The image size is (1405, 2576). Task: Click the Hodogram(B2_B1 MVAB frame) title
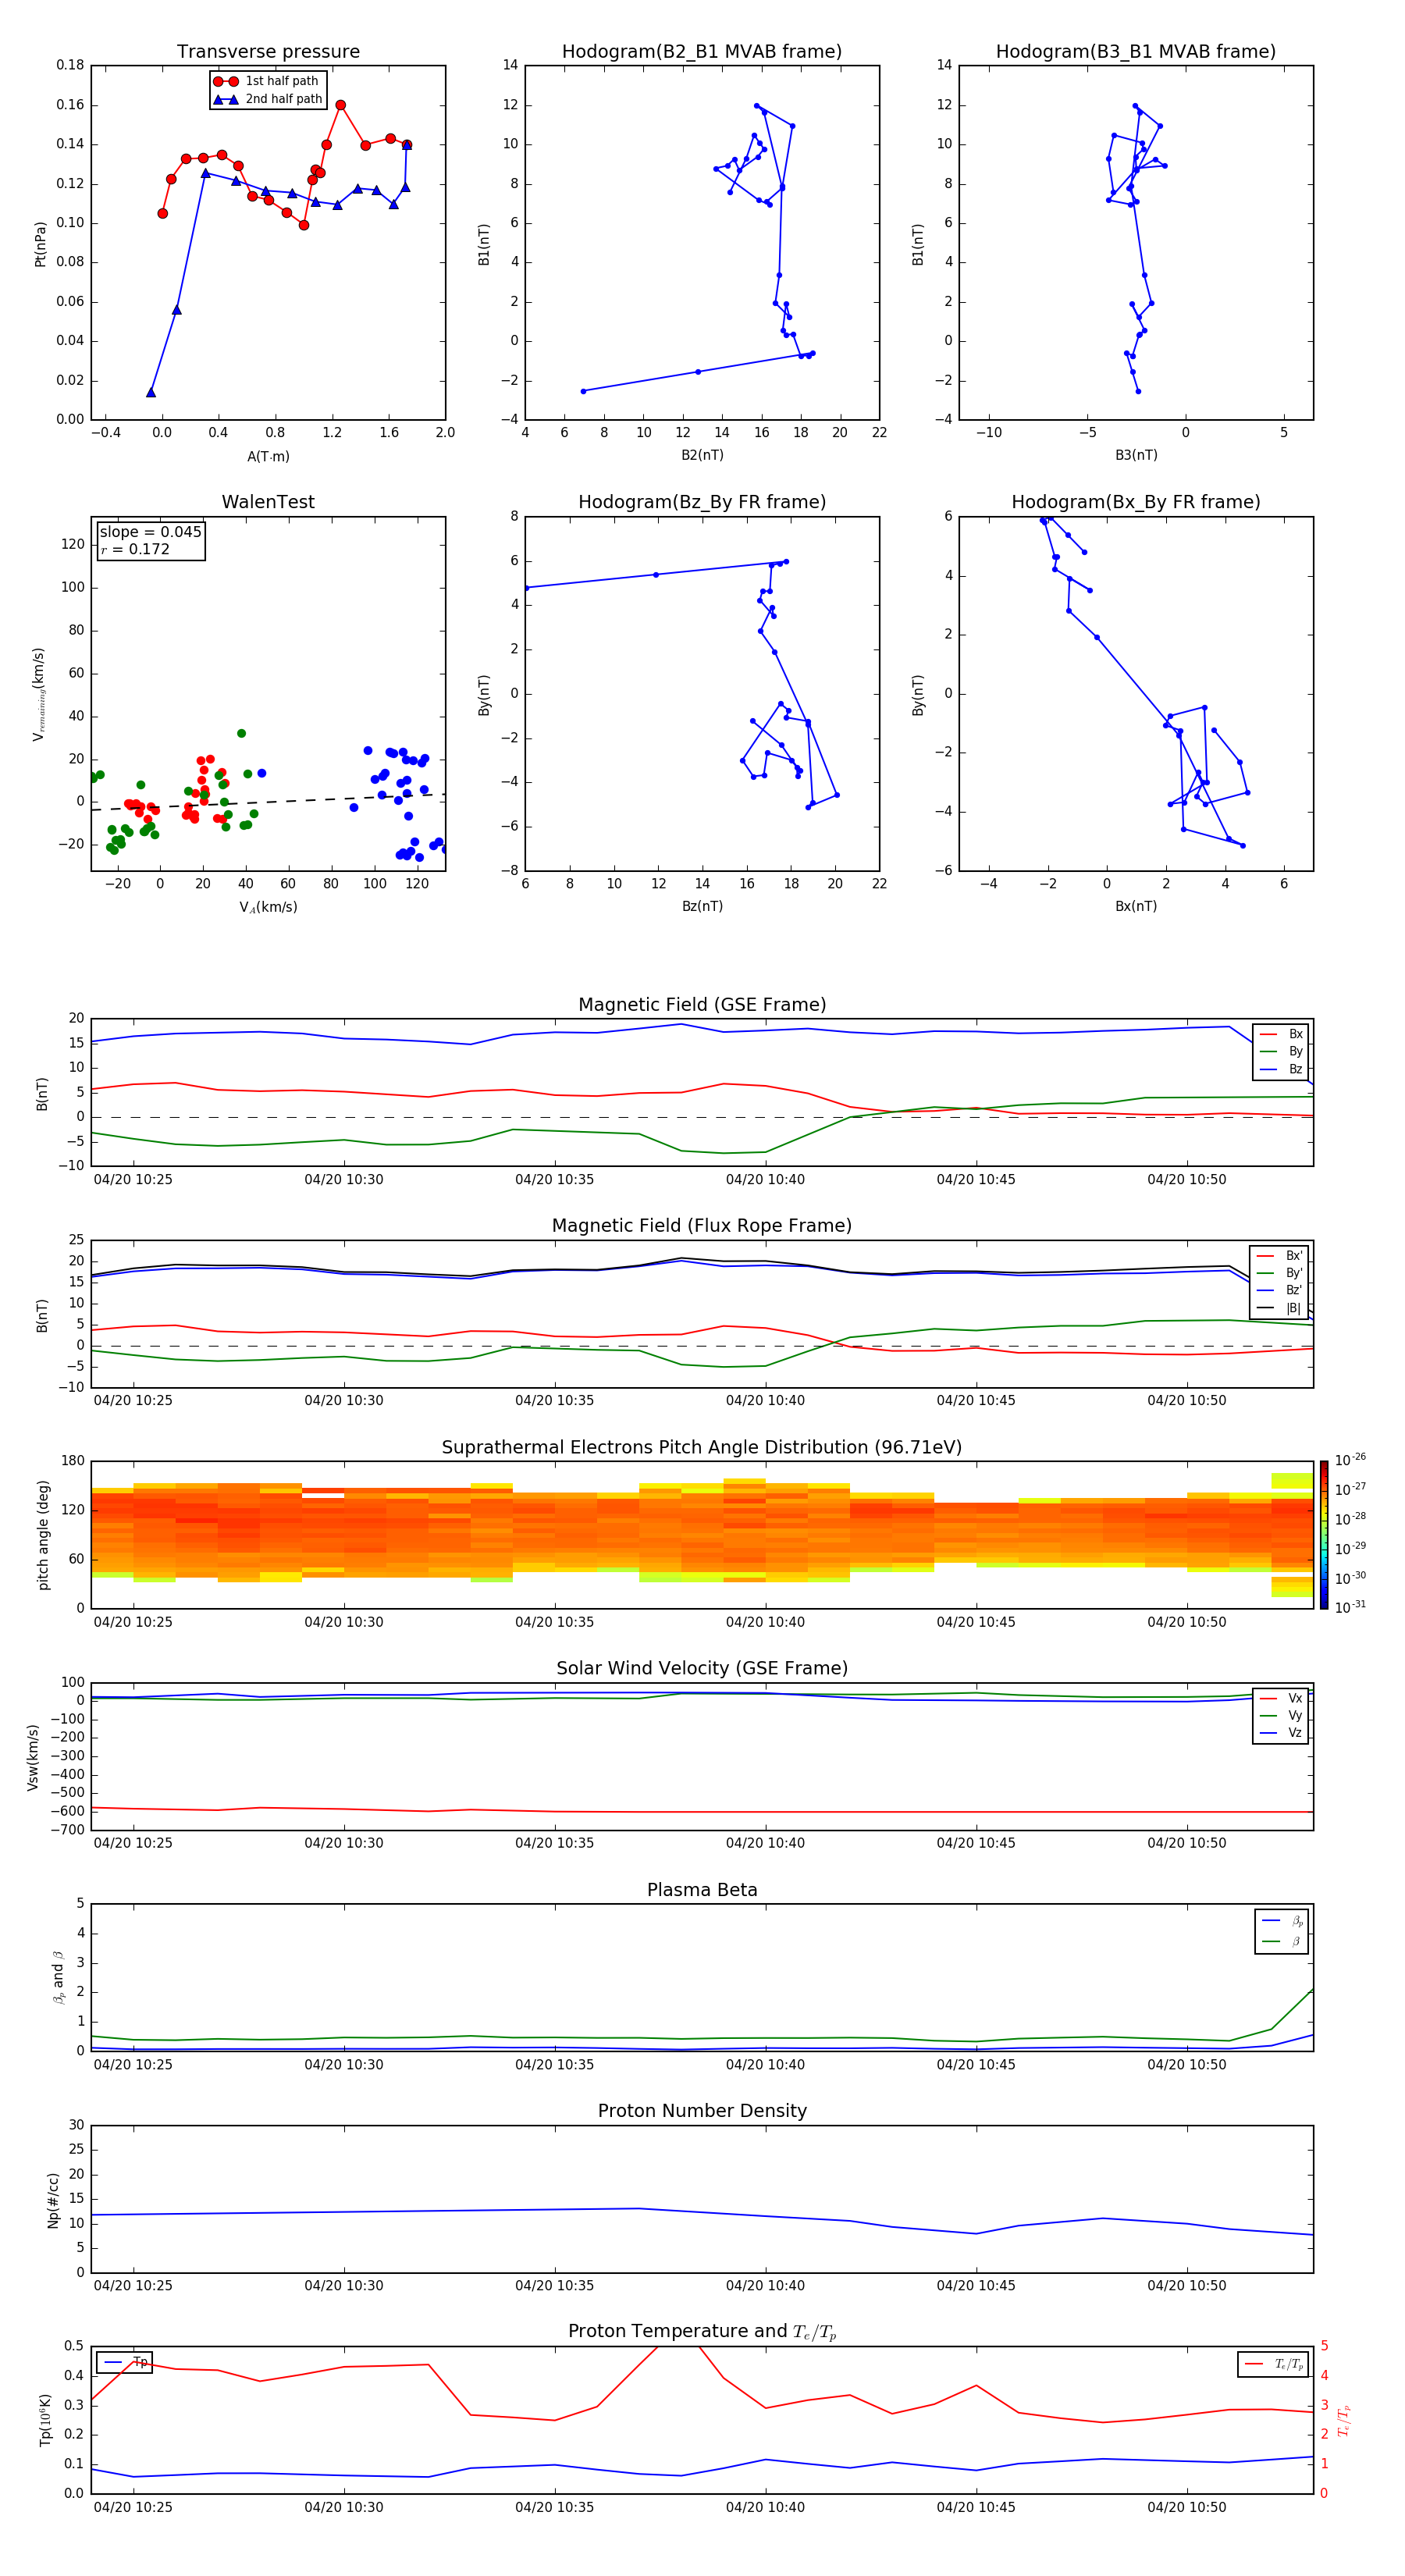(701, 52)
